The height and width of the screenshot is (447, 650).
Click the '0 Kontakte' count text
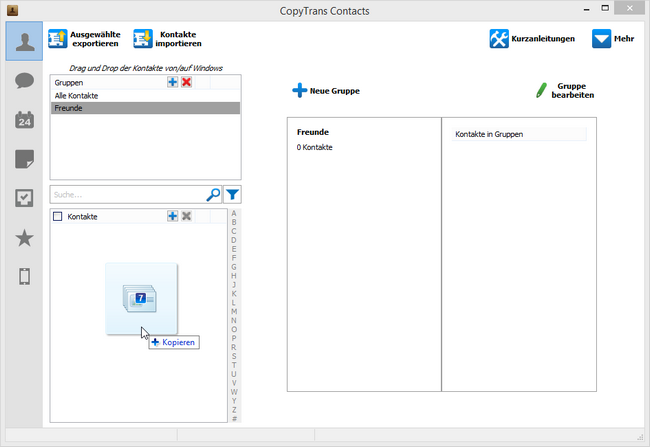click(x=314, y=147)
